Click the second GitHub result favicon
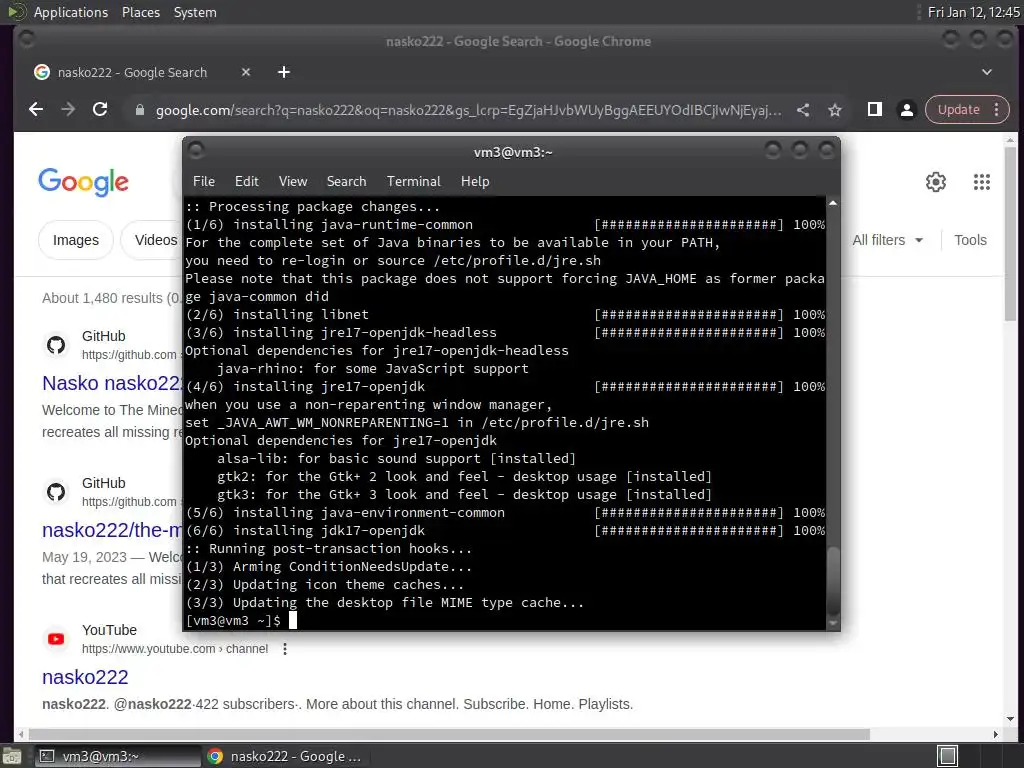The height and width of the screenshot is (768, 1024). click(x=56, y=492)
